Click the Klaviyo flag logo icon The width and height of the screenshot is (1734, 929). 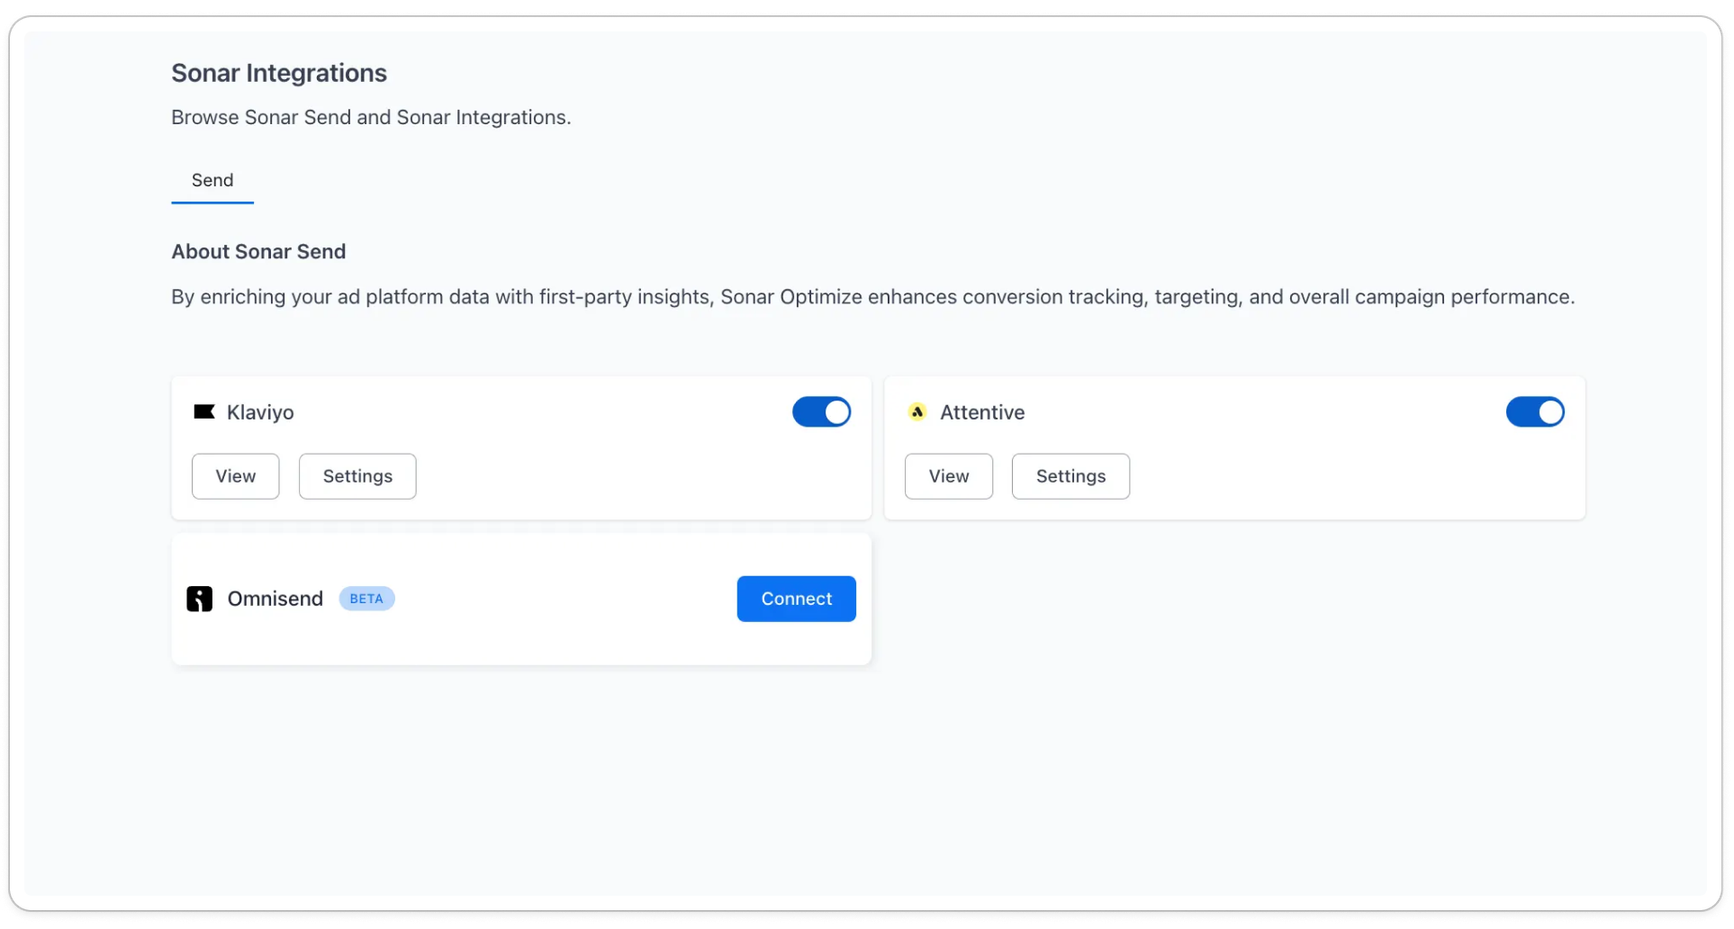pos(204,412)
